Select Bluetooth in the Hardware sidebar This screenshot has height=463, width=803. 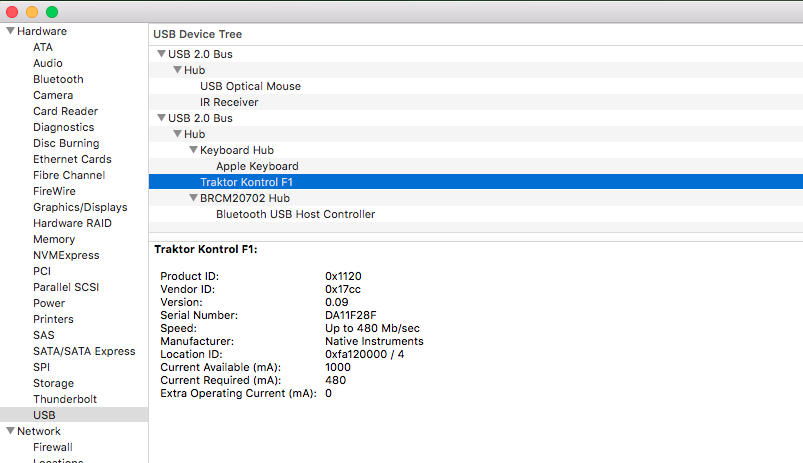pyautogui.click(x=58, y=79)
